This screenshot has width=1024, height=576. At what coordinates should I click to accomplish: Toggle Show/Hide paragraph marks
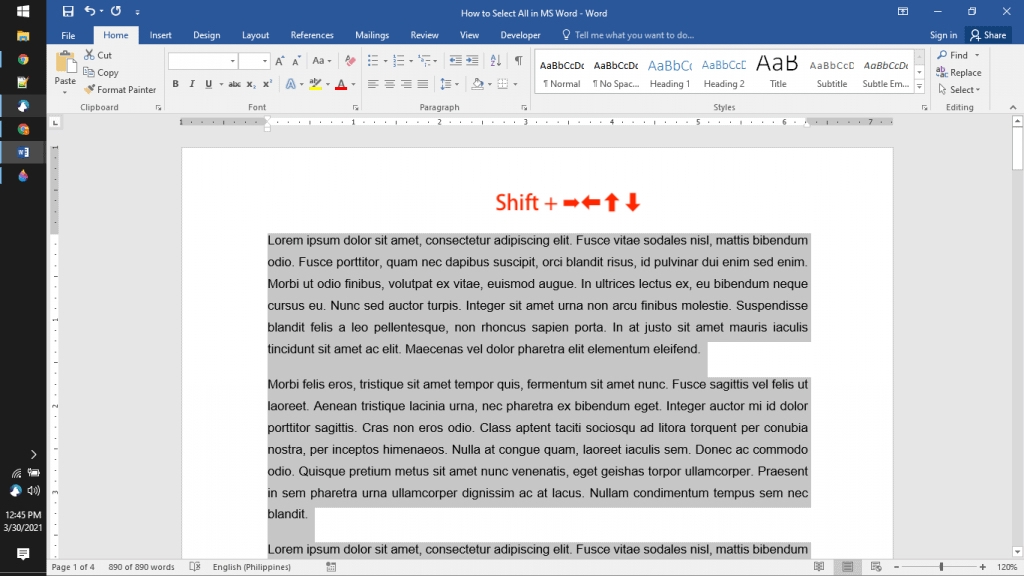pos(519,61)
